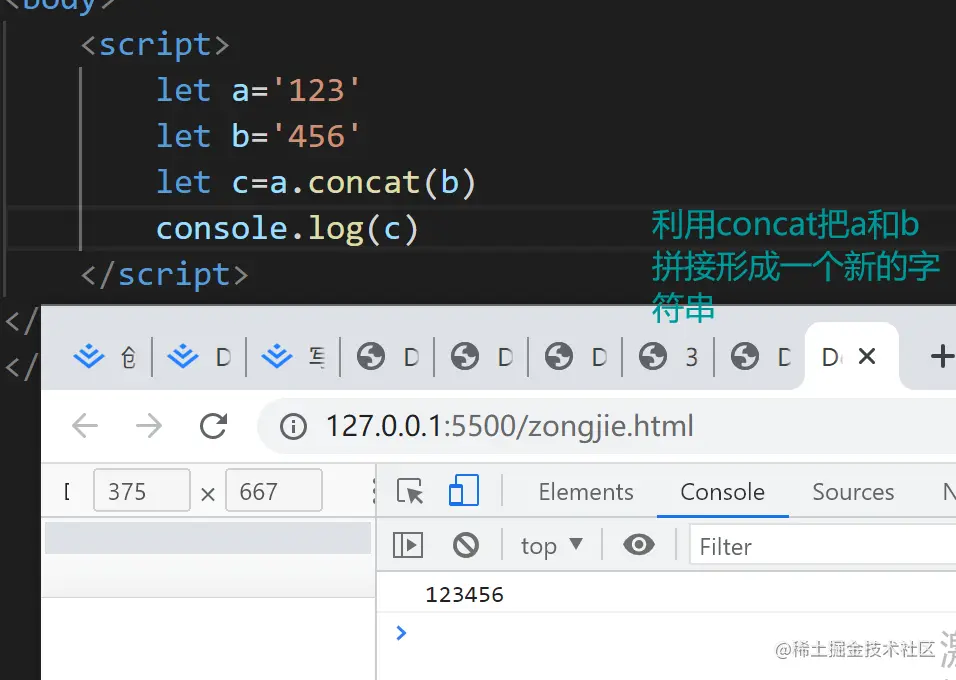Reload the zongjie.html page
The image size is (956, 680).
(x=213, y=426)
